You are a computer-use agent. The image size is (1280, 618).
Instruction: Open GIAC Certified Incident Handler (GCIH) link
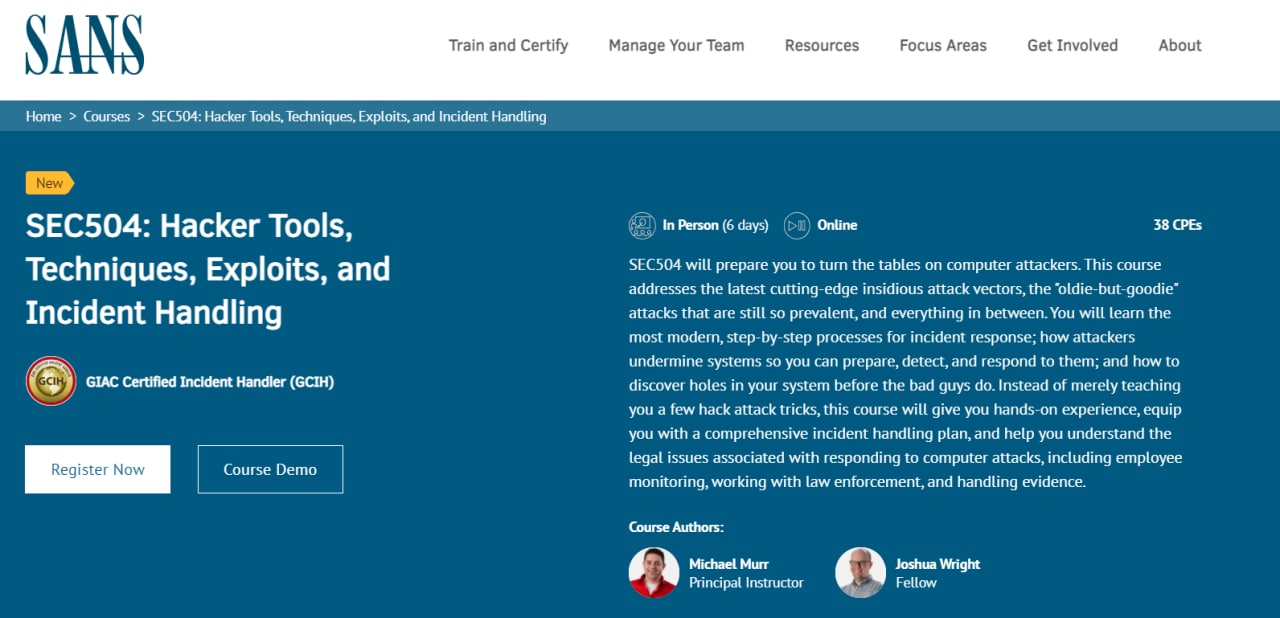[x=210, y=382]
